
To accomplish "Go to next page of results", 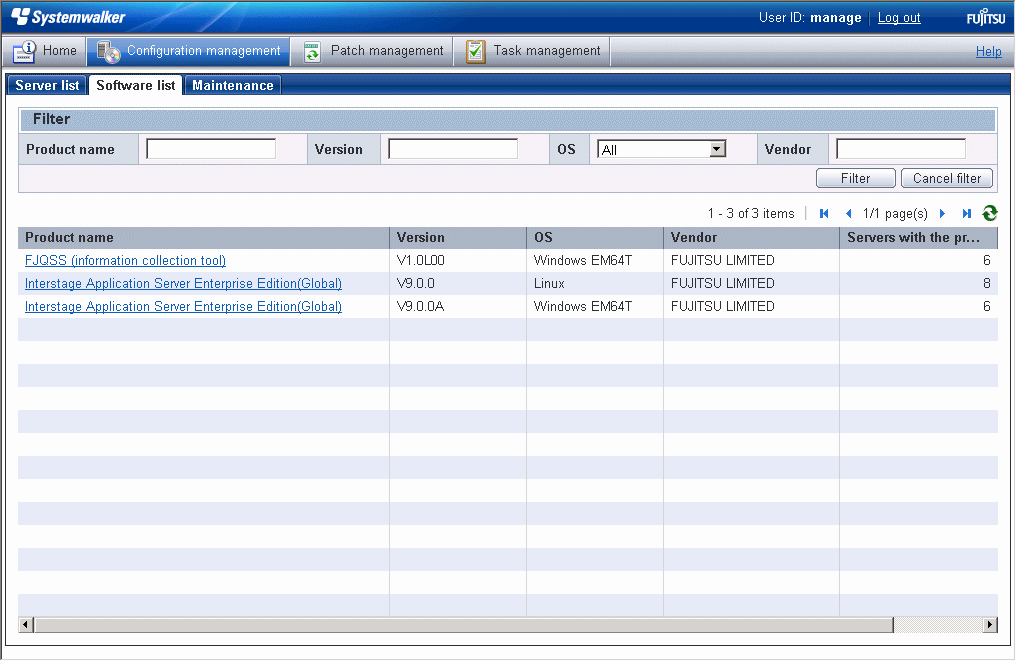I will tap(942, 213).
